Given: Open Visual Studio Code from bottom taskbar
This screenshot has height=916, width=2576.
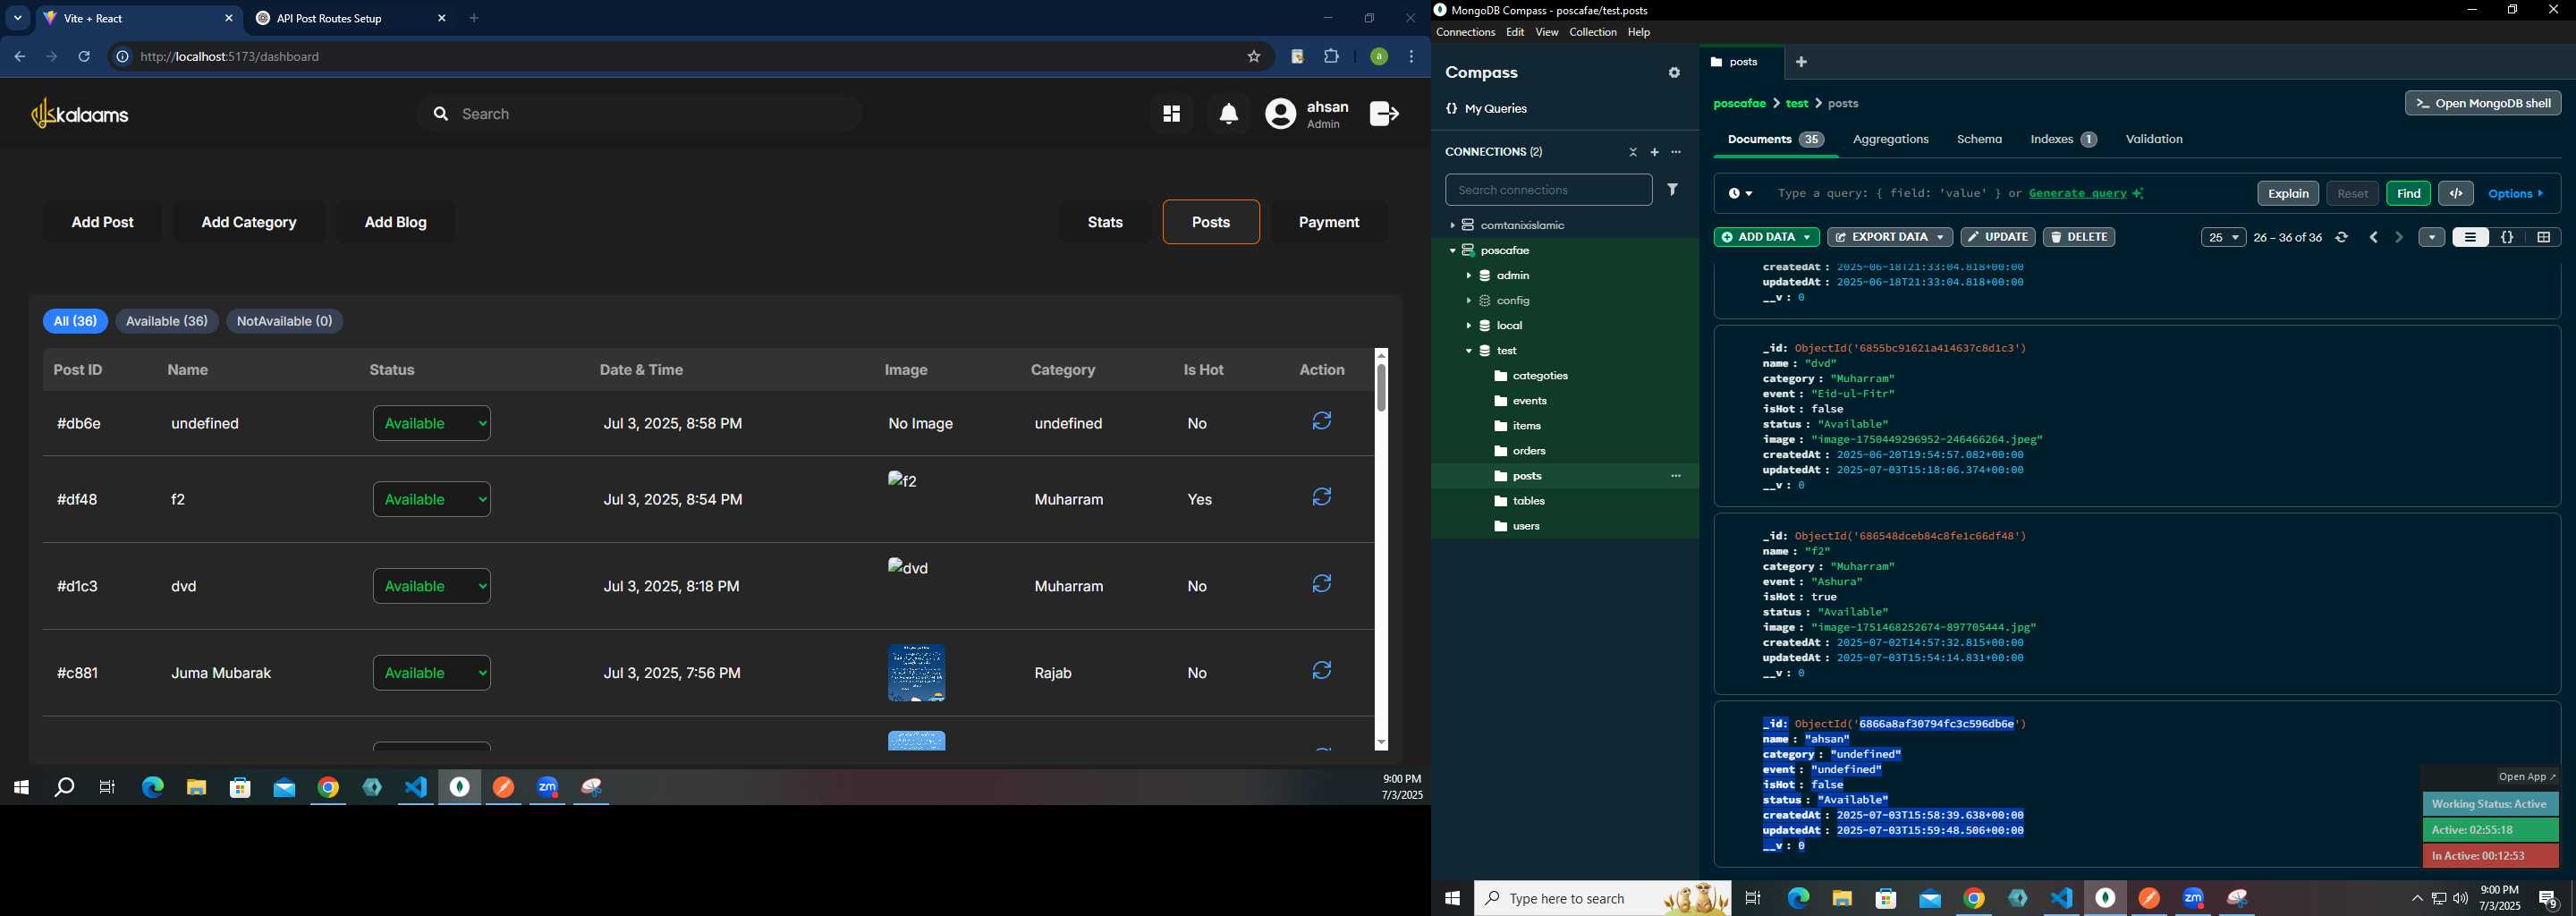Looking at the screenshot, I should pos(2061,899).
